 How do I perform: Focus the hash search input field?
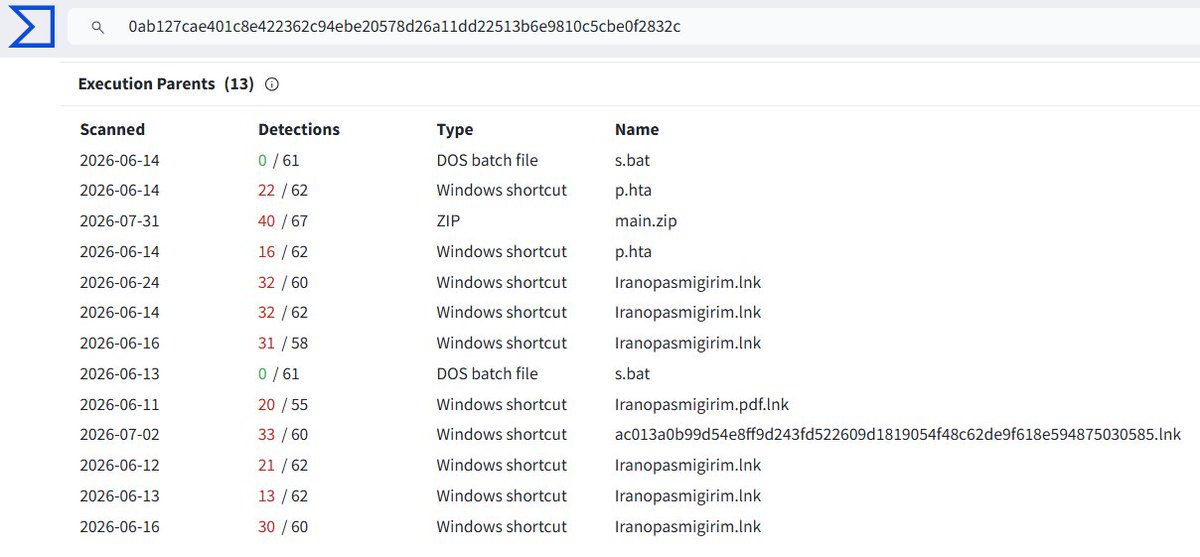pos(634,27)
